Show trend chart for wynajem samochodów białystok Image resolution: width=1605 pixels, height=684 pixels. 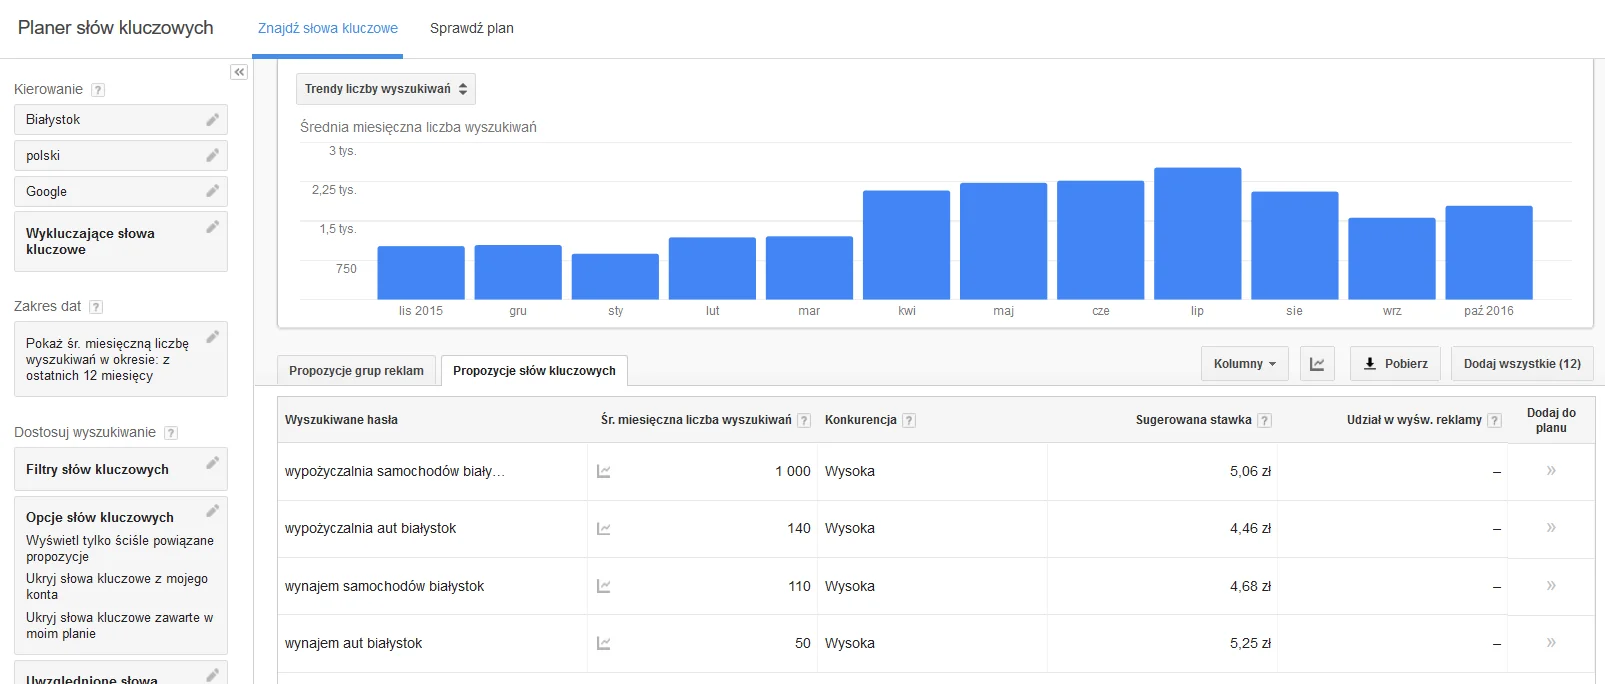tap(604, 586)
